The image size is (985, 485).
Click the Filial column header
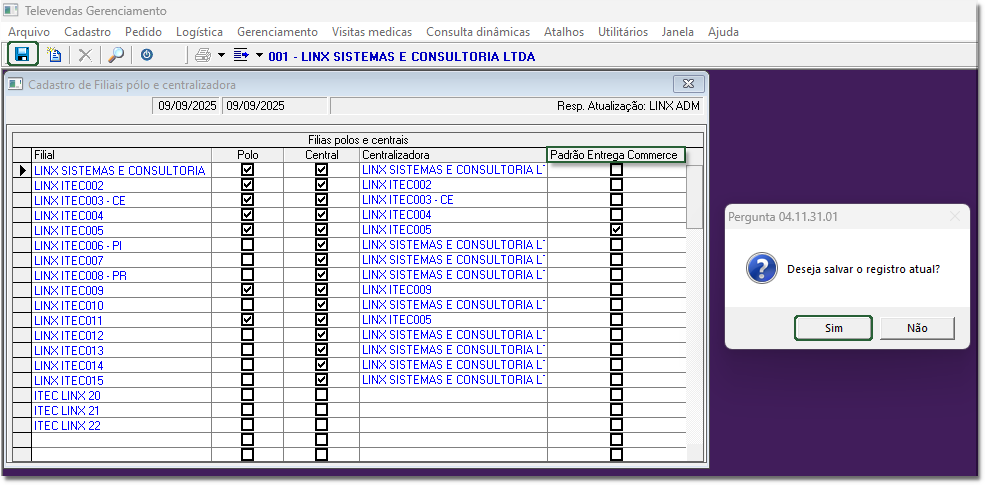tap(121, 155)
